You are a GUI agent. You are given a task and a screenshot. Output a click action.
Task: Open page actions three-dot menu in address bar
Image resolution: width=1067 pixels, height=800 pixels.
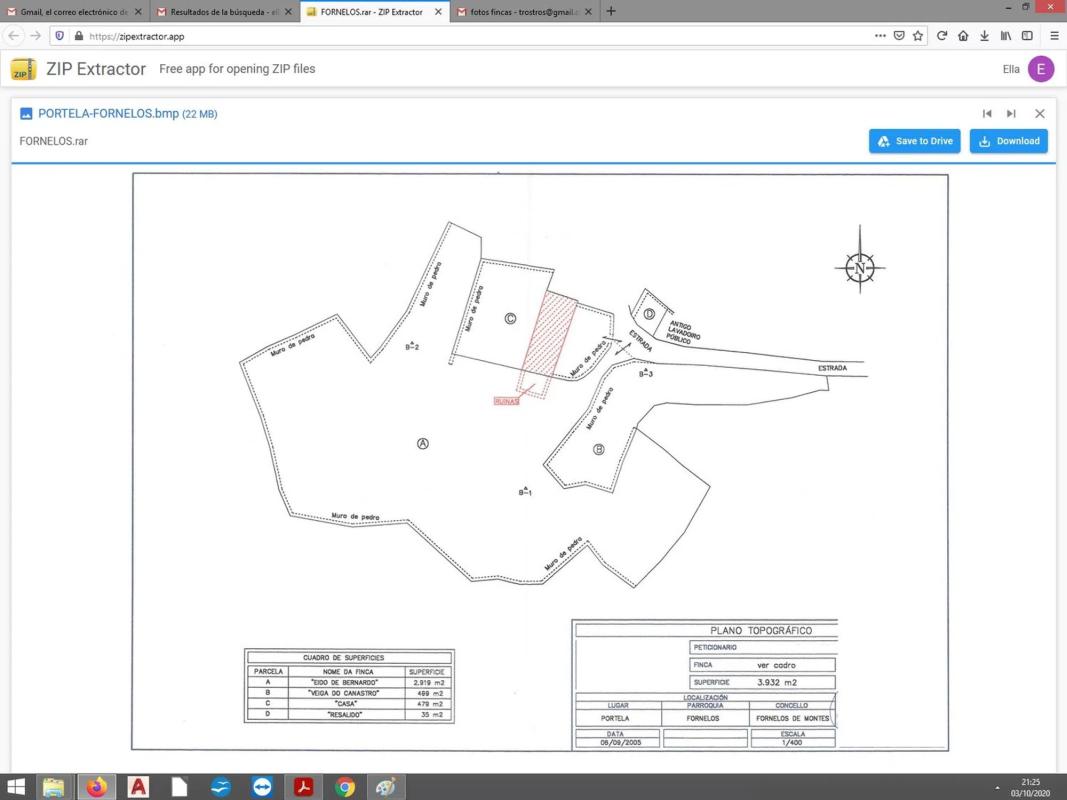point(880,36)
